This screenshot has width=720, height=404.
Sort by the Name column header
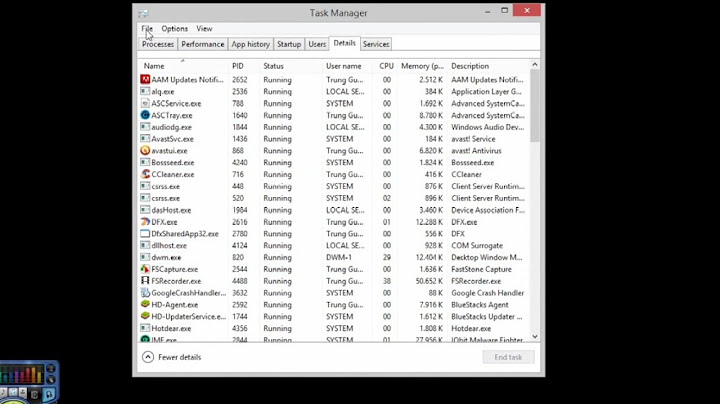(x=184, y=66)
